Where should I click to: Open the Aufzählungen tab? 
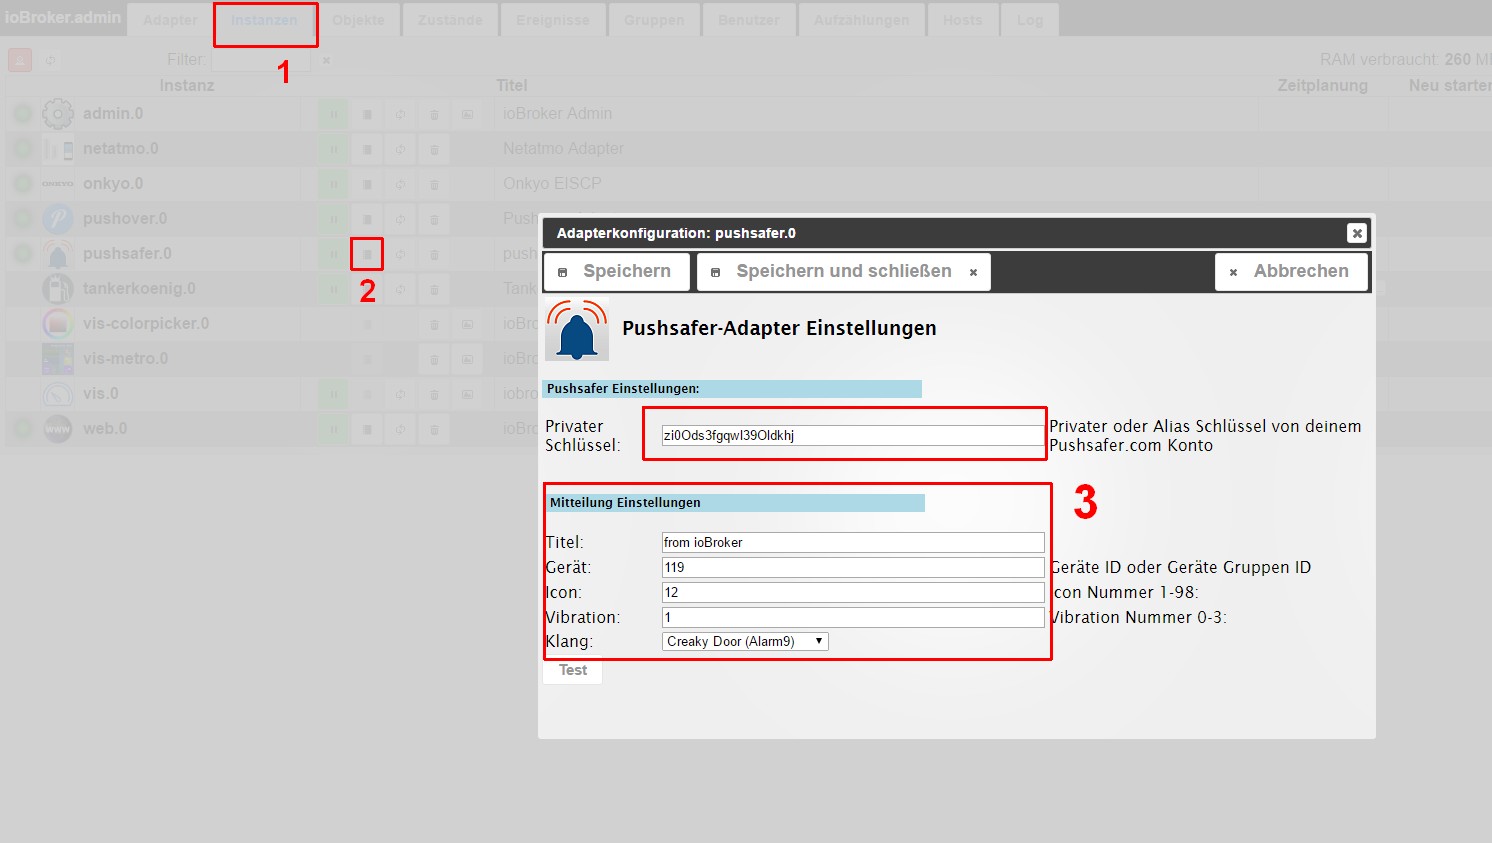coord(862,20)
